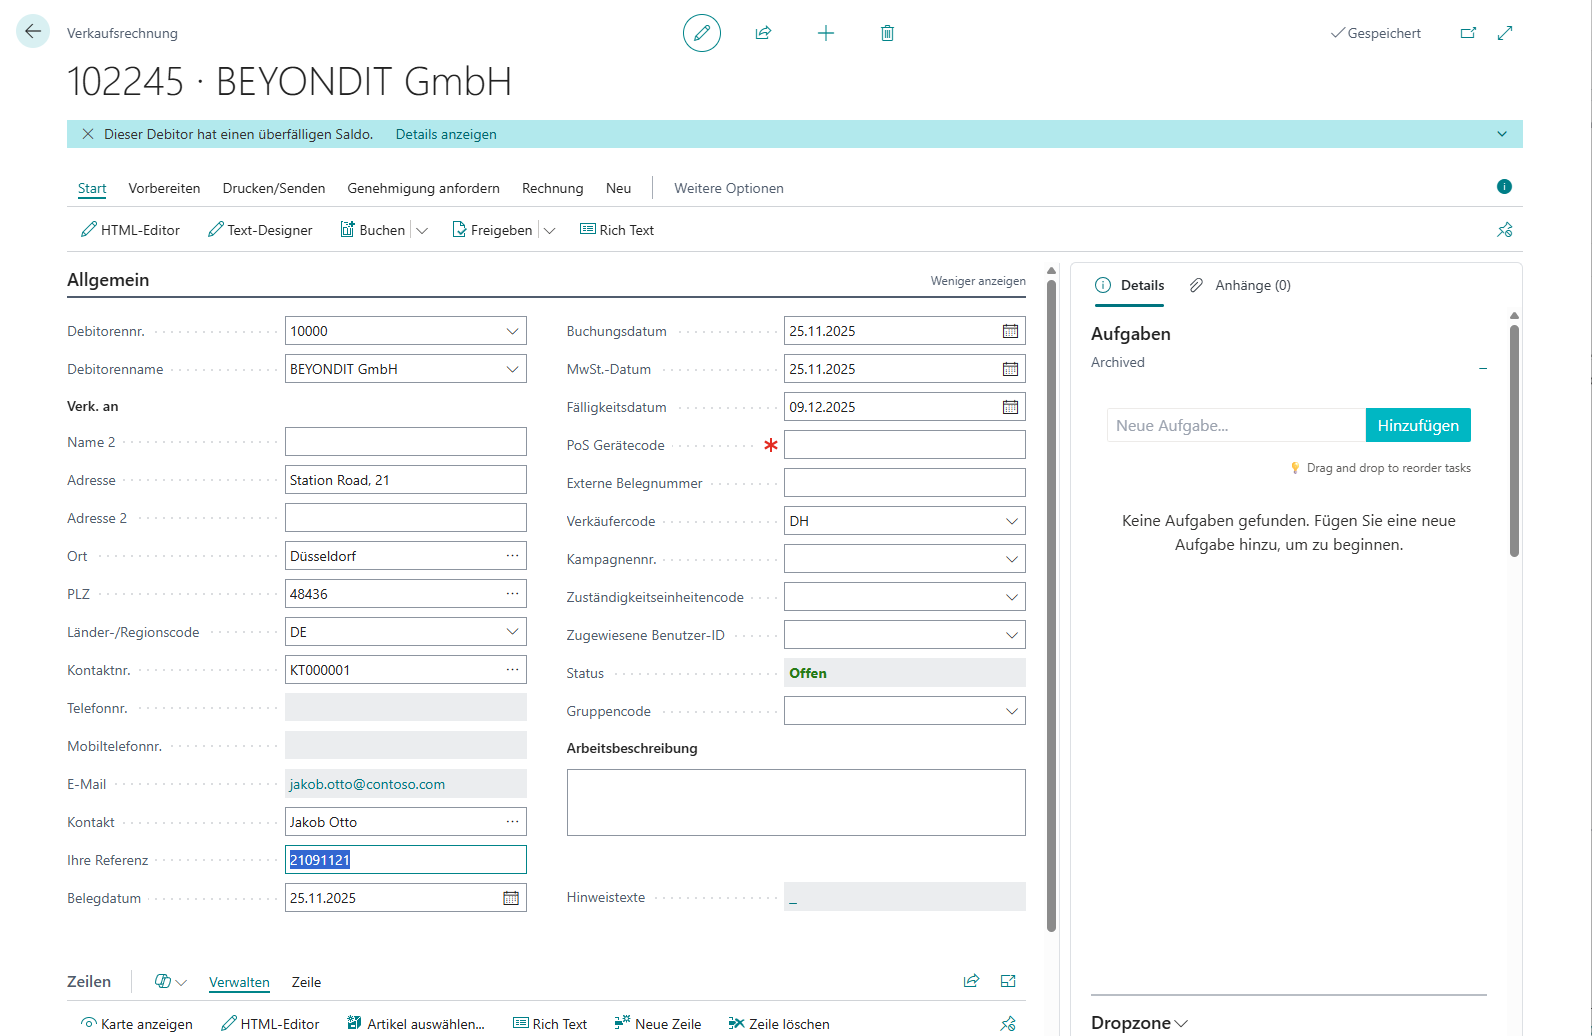Image resolution: width=1592 pixels, height=1036 pixels.
Task: Open the Vorbereiten menu tab
Action: [164, 188]
